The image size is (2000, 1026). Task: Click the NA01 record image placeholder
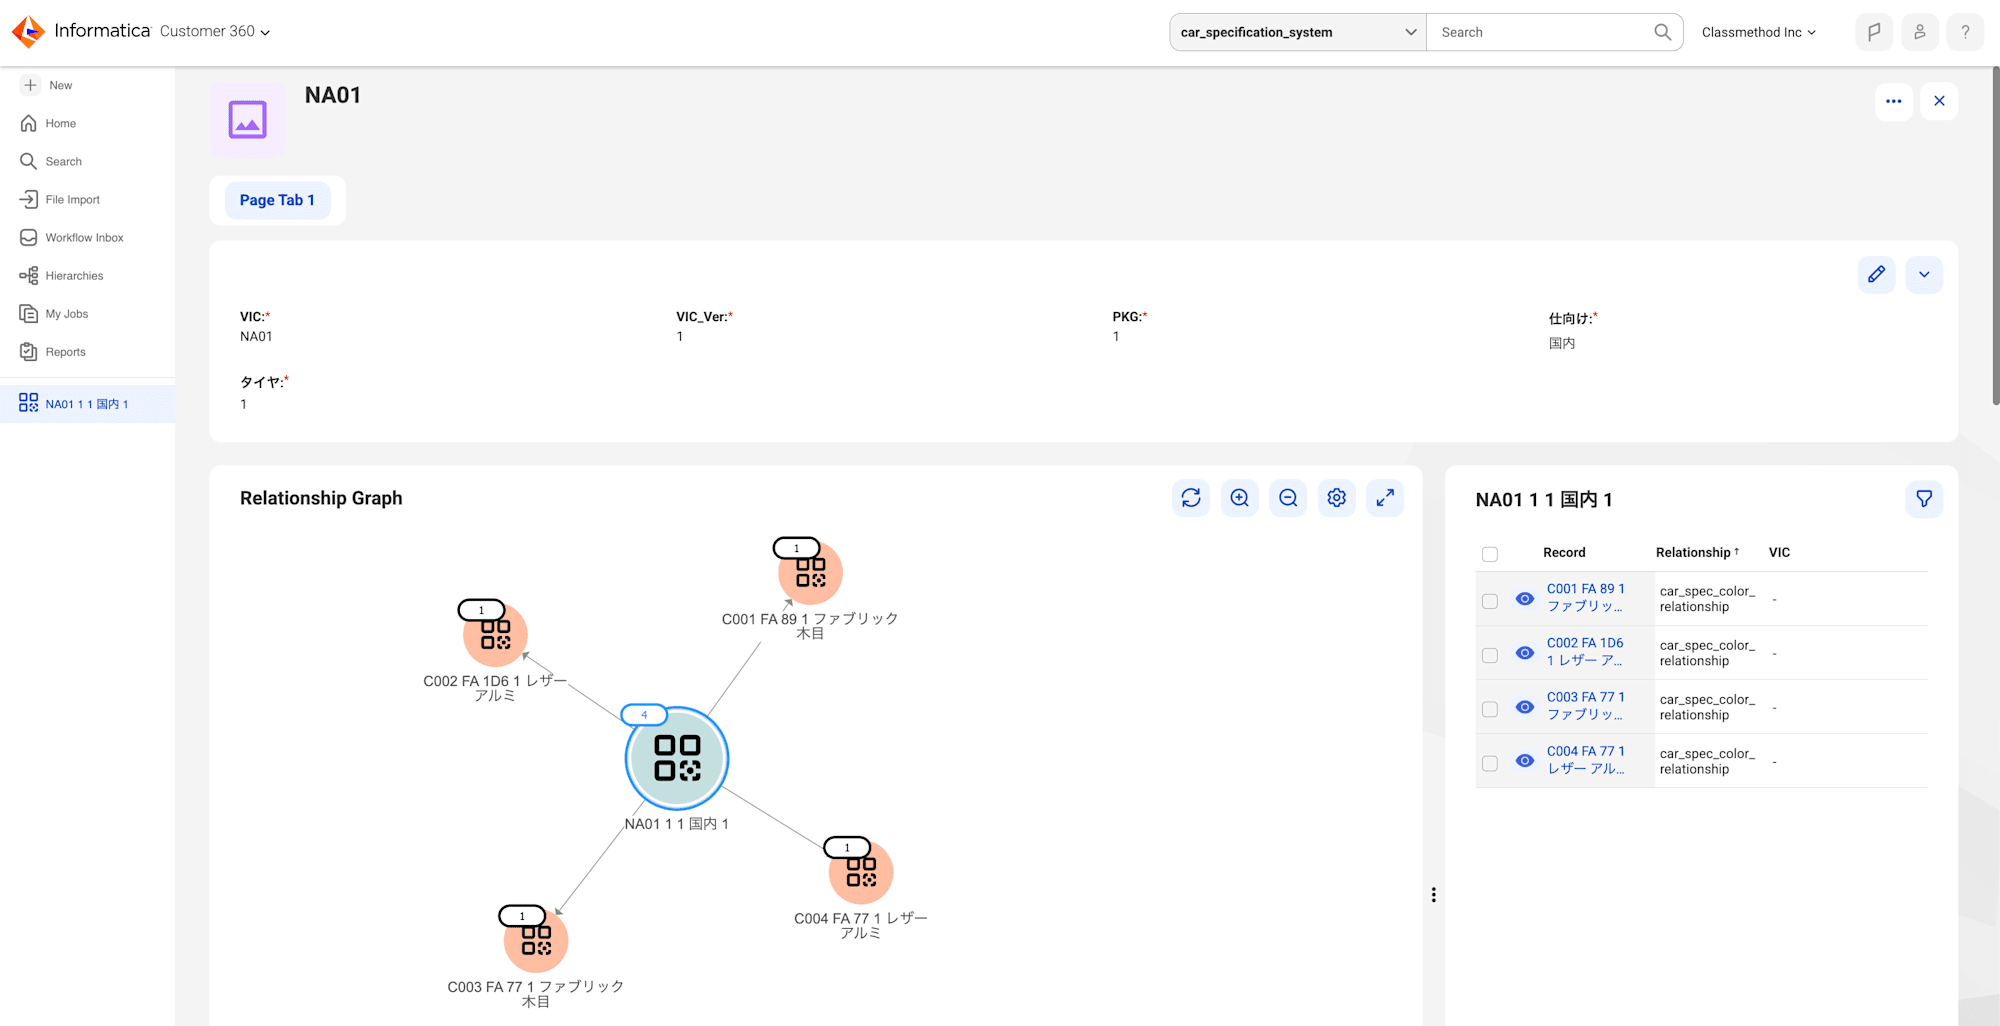pos(247,119)
